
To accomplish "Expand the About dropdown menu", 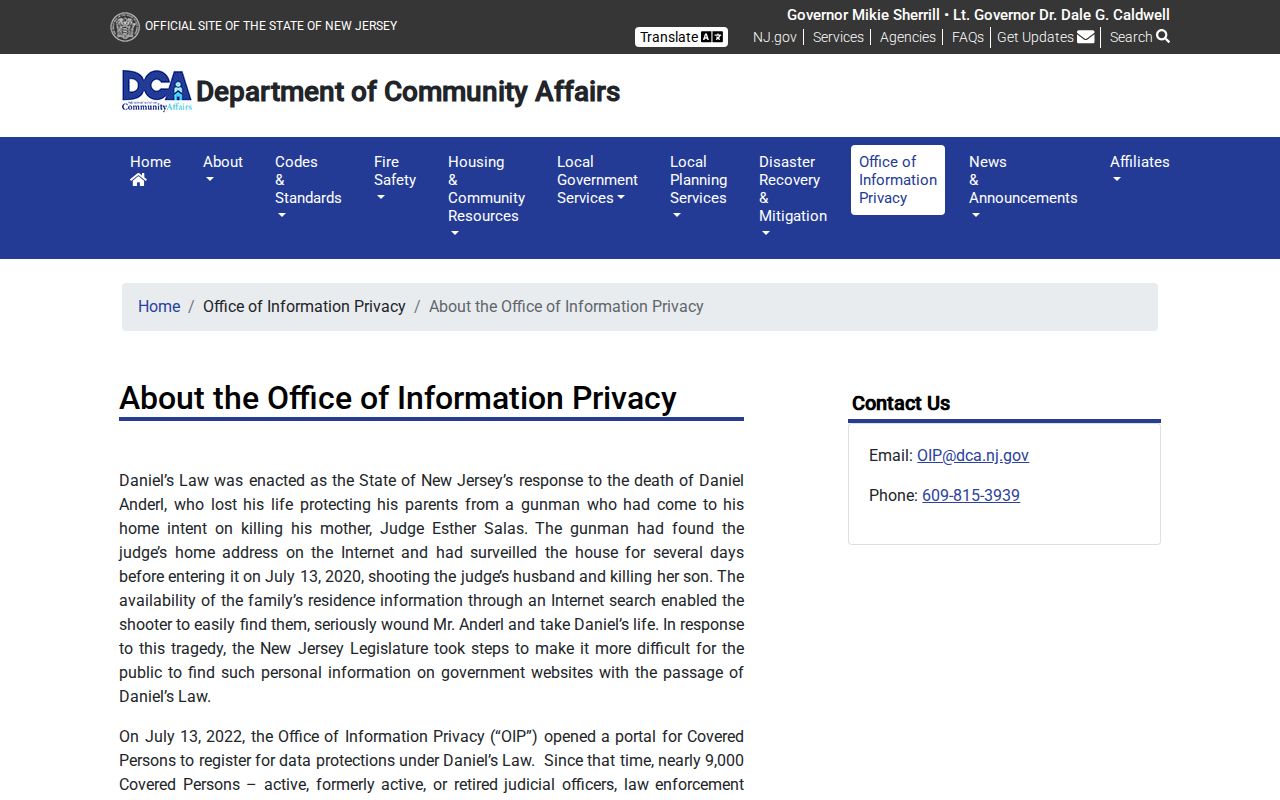I will (x=223, y=171).
